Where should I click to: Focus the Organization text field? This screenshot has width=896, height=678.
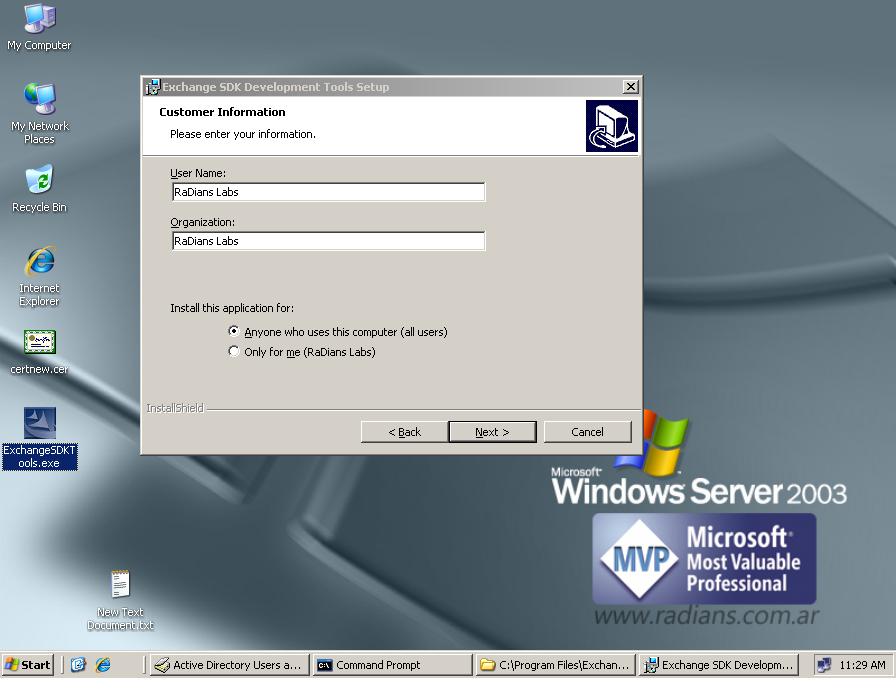click(328, 241)
